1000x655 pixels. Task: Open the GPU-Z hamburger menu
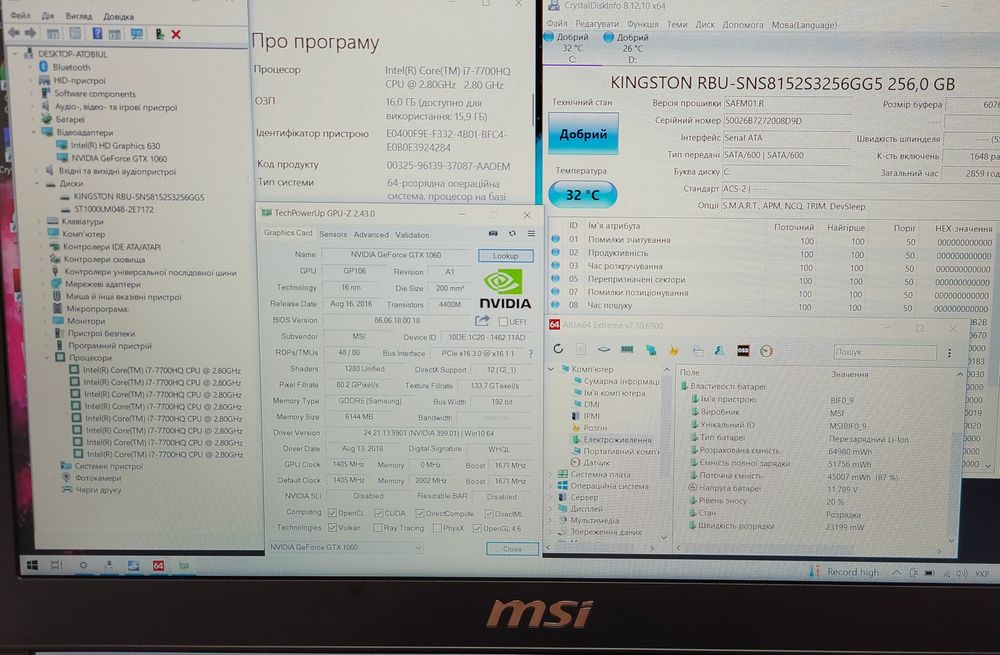click(x=531, y=233)
